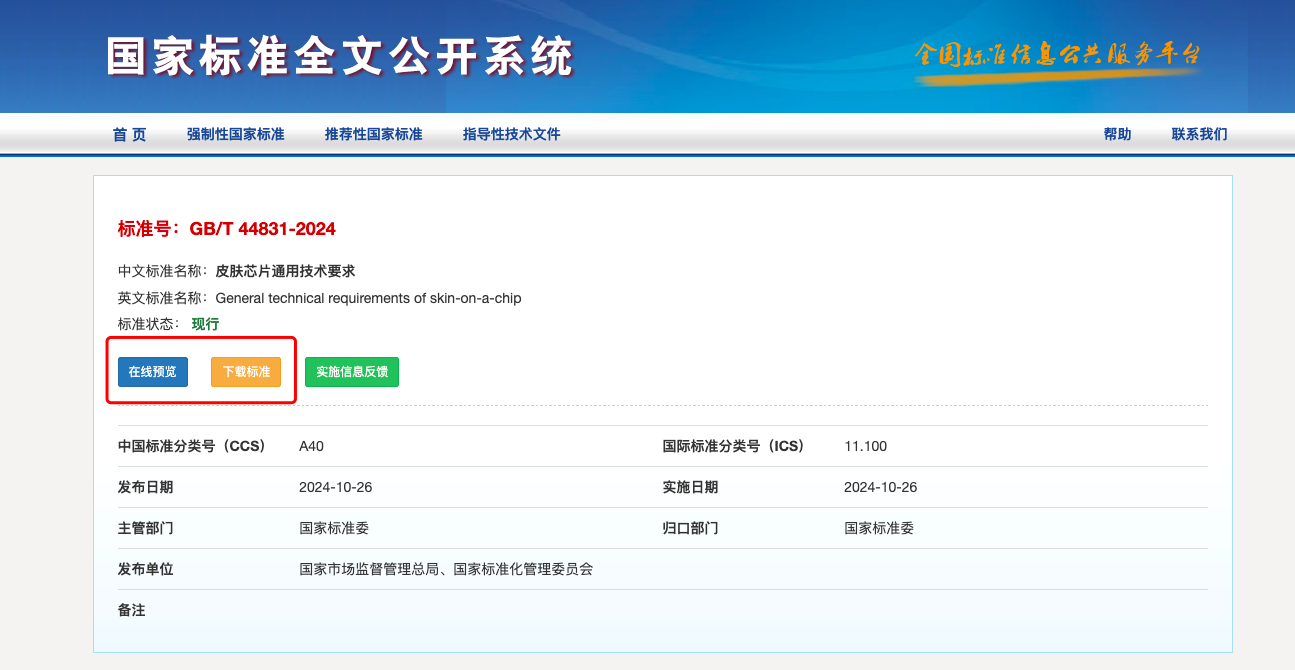This screenshot has width=1295, height=670.
Task: Click the 中国标准分类号（CCS） label
Action: pyautogui.click(x=195, y=446)
